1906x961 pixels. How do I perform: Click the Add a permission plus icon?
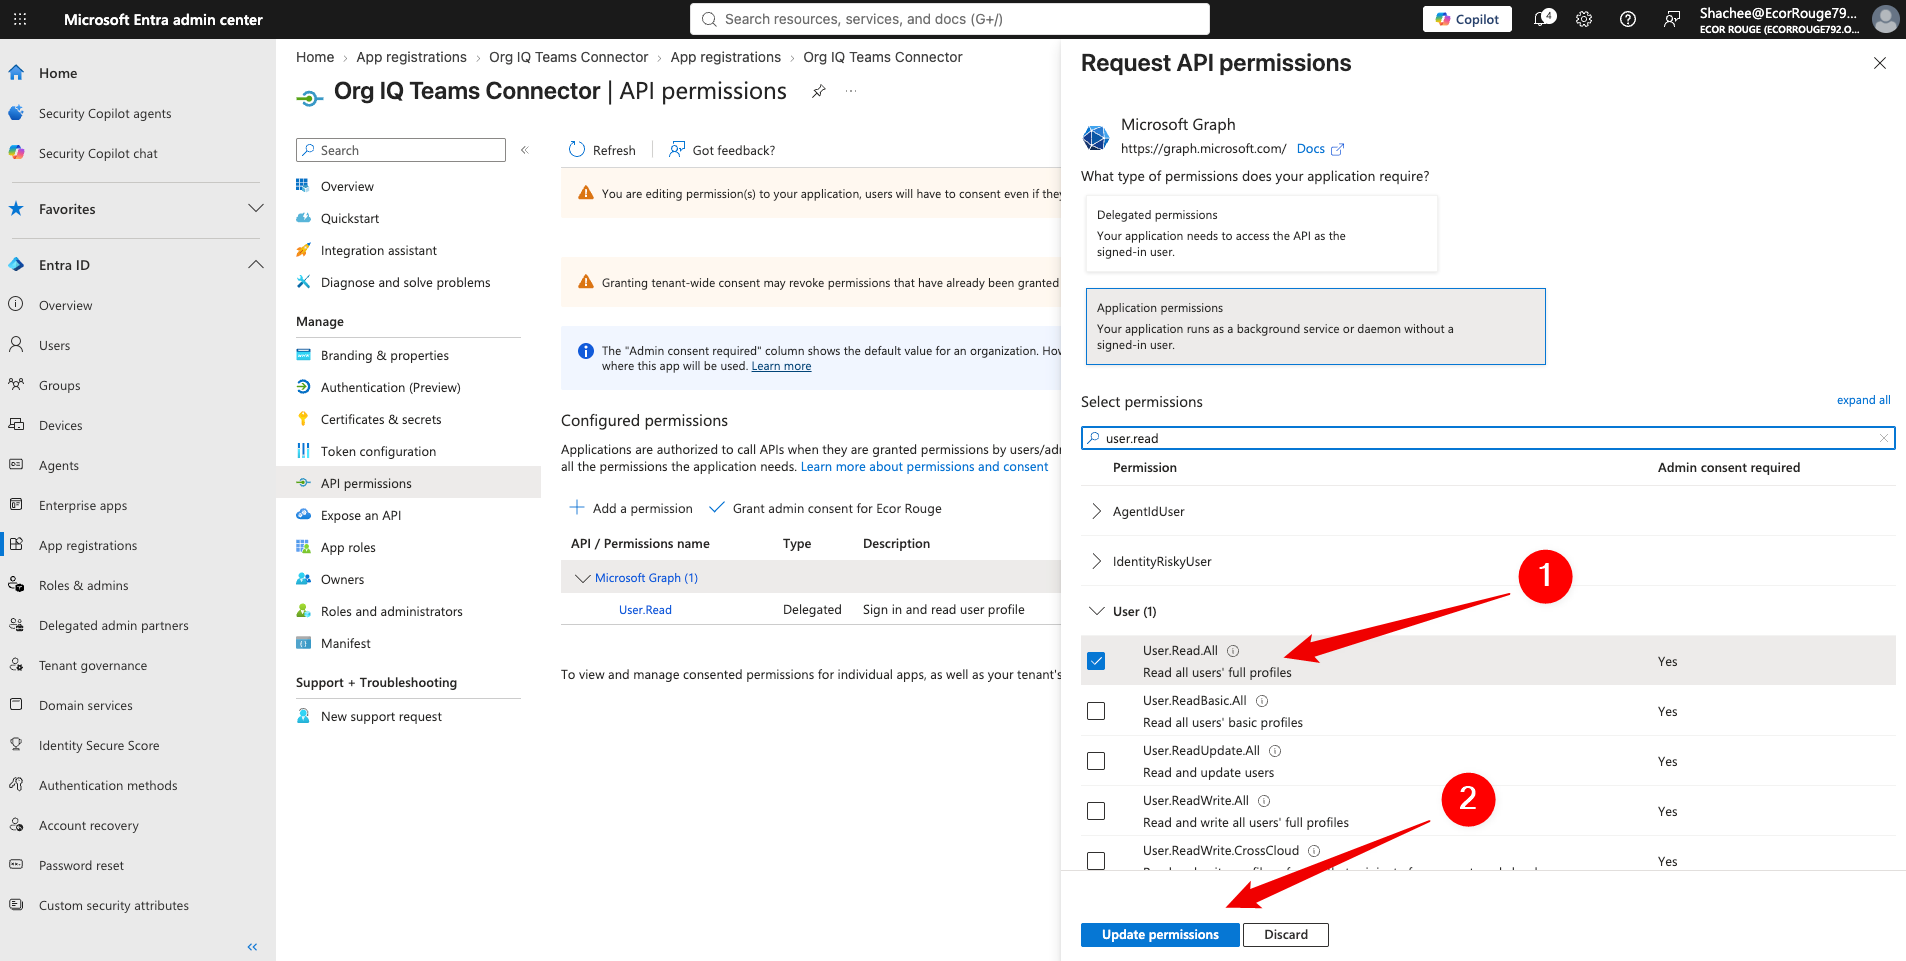pyautogui.click(x=577, y=508)
